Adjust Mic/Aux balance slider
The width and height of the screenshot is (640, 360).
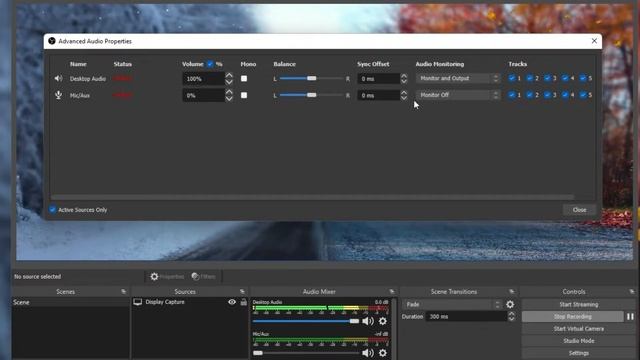tap(311, 95)
